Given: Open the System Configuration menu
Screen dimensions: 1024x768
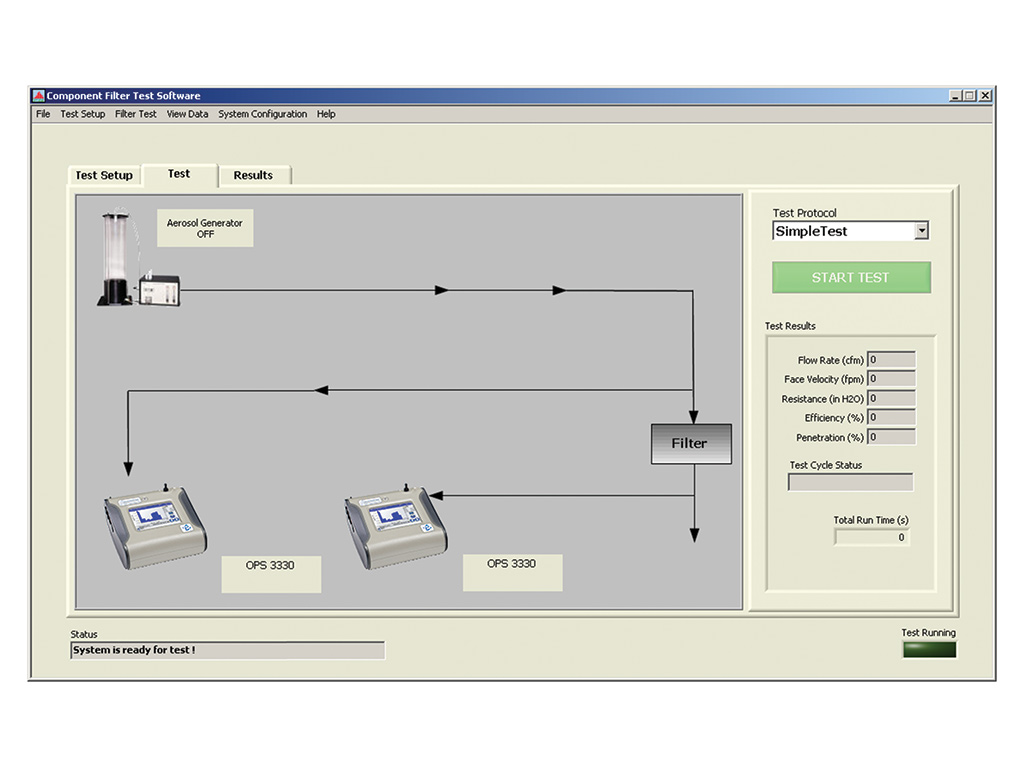Looking at the screenshot, I should [x=263, y=114].
